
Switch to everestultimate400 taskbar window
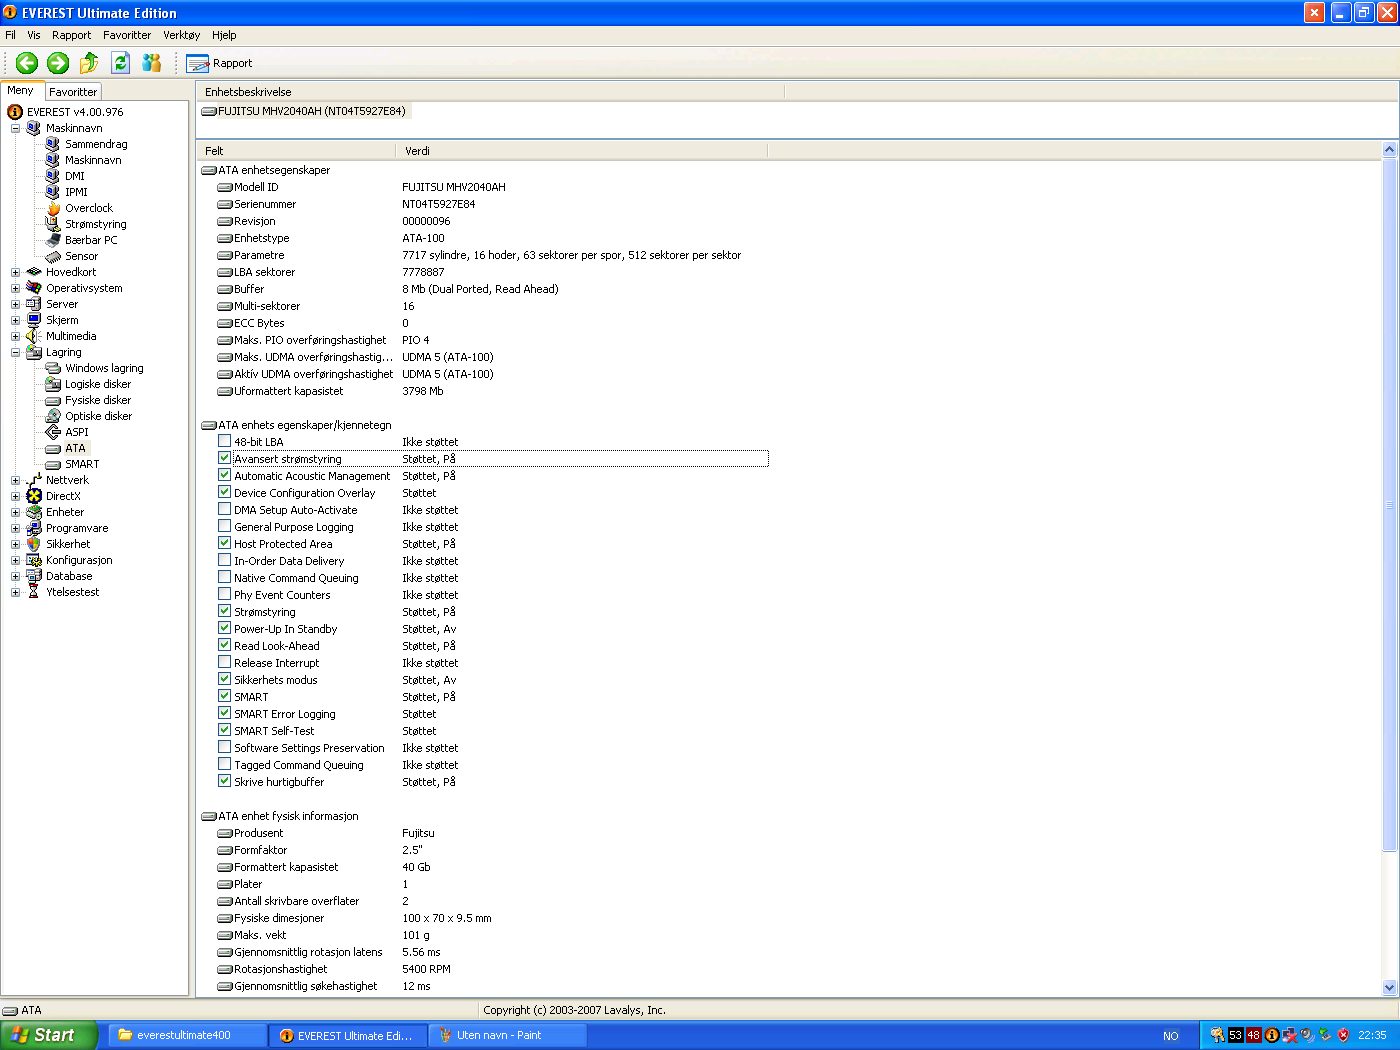[x=186, y=1035]
